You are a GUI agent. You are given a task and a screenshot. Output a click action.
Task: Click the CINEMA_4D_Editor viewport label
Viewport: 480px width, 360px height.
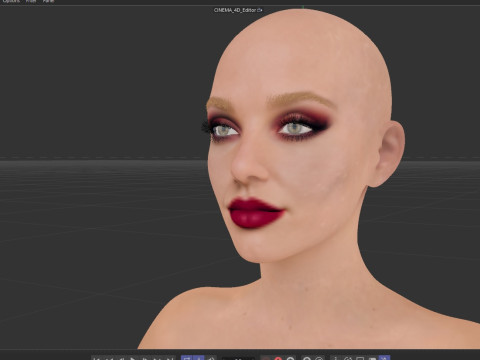235,10
